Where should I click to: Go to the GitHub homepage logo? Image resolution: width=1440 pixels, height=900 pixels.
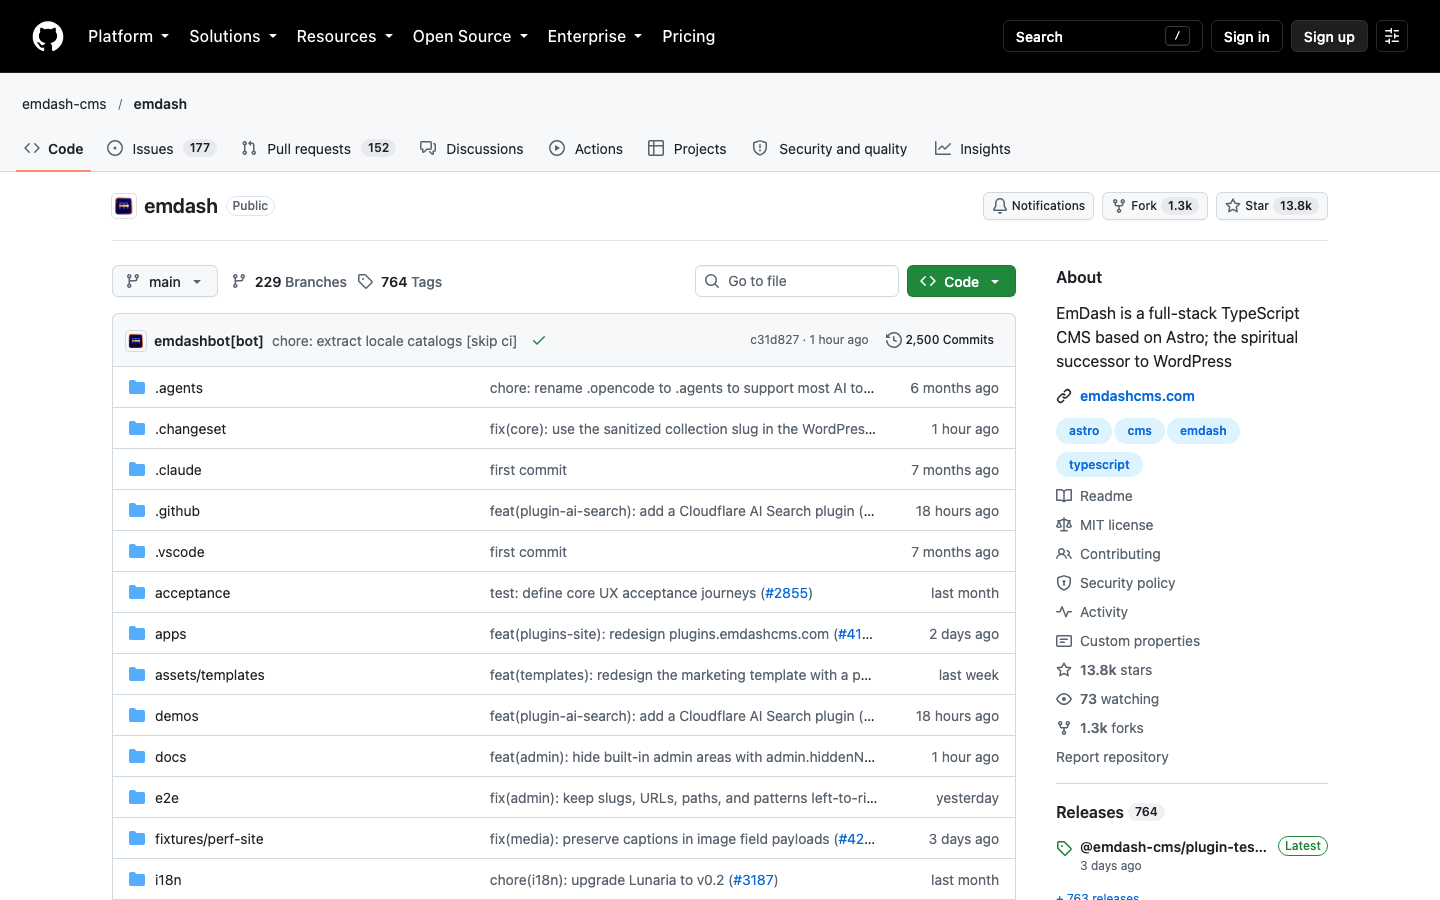pyautogui.click(x=48, y=36)
